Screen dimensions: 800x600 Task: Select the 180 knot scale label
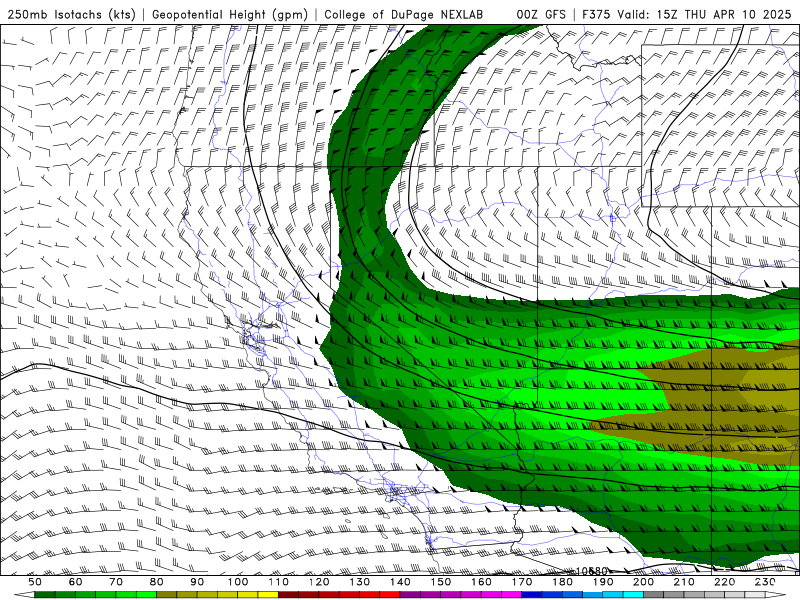(x=562, y=582)
